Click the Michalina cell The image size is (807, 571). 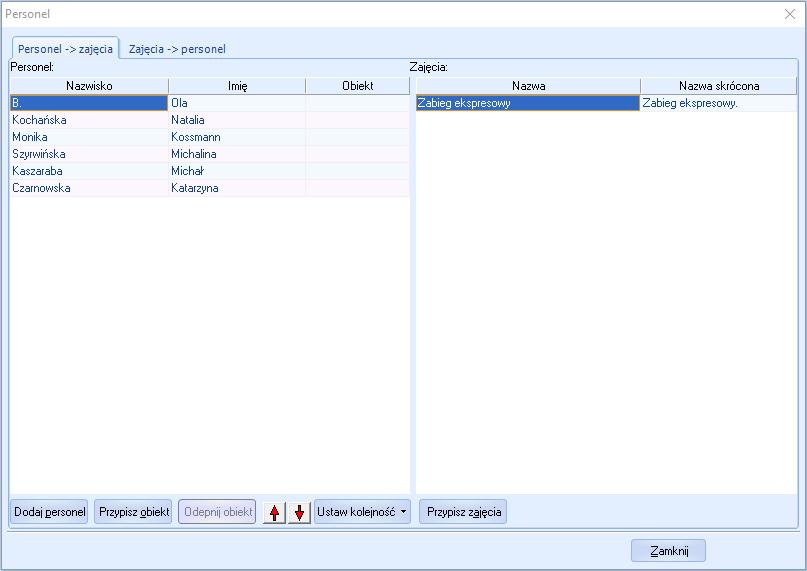237,154
